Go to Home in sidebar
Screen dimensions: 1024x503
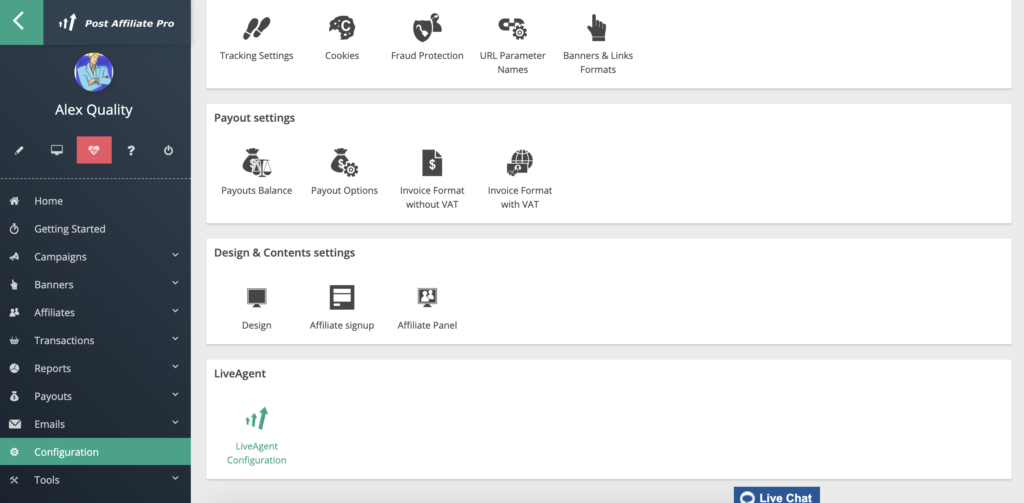point(48,201)
